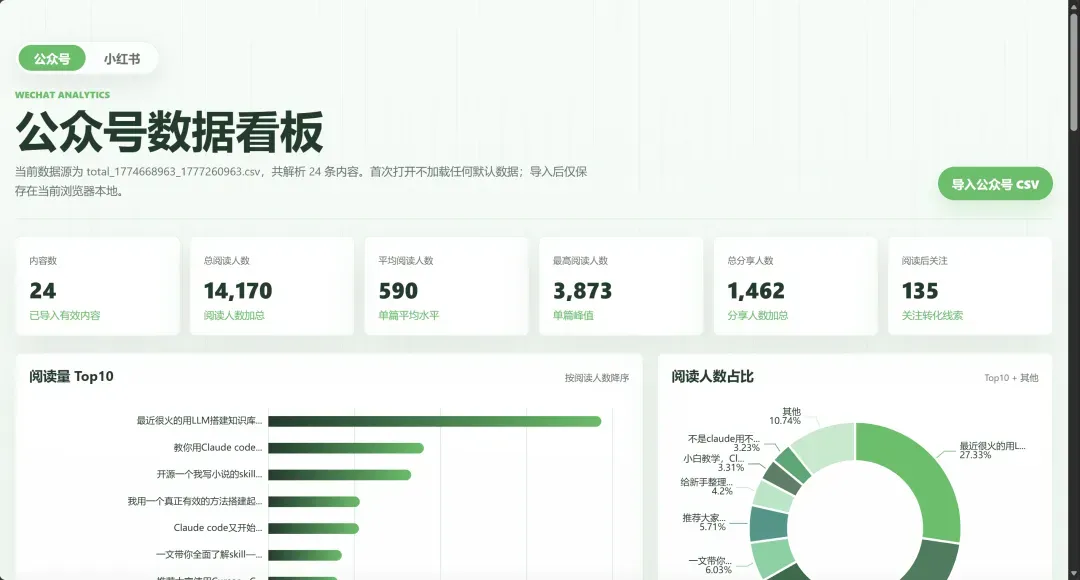
Task: Click the scrollbar down arrow
Action: [x=1074, y=573]
